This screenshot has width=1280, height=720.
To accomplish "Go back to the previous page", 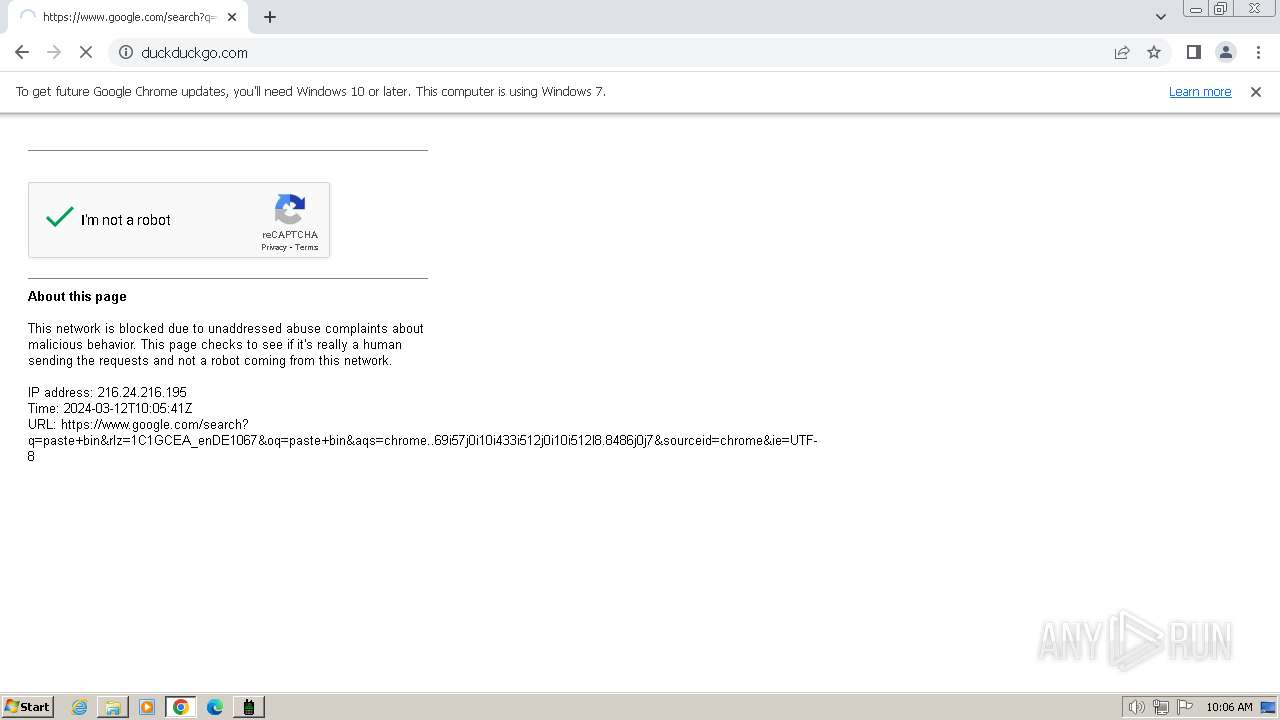I will pyautogui.click(x=22, y=52).
